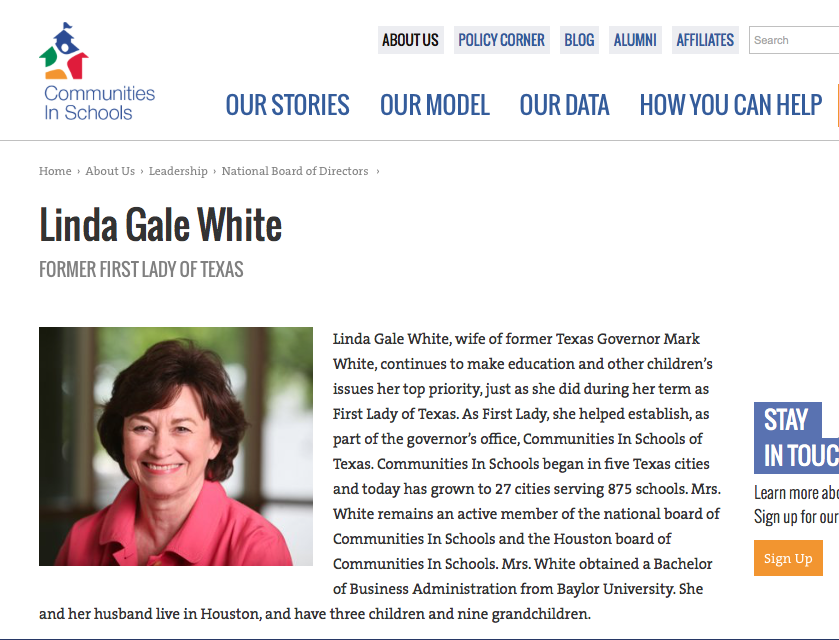Navigate to Our Model
This screenshot has width=839, height=640.
click(x=434, y=105)
